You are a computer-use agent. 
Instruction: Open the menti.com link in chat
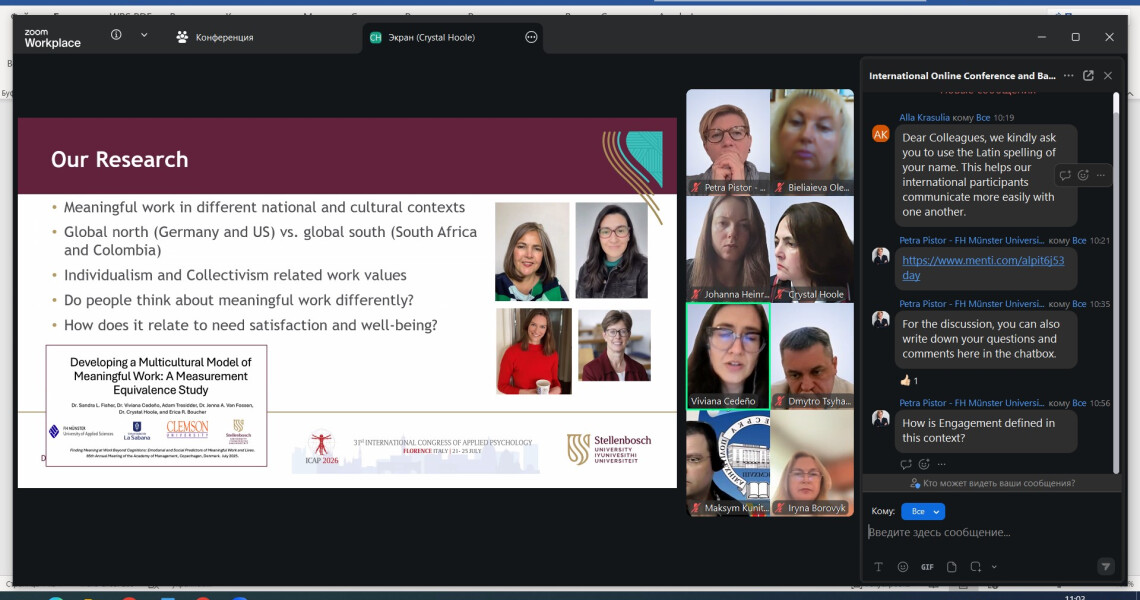983,268
